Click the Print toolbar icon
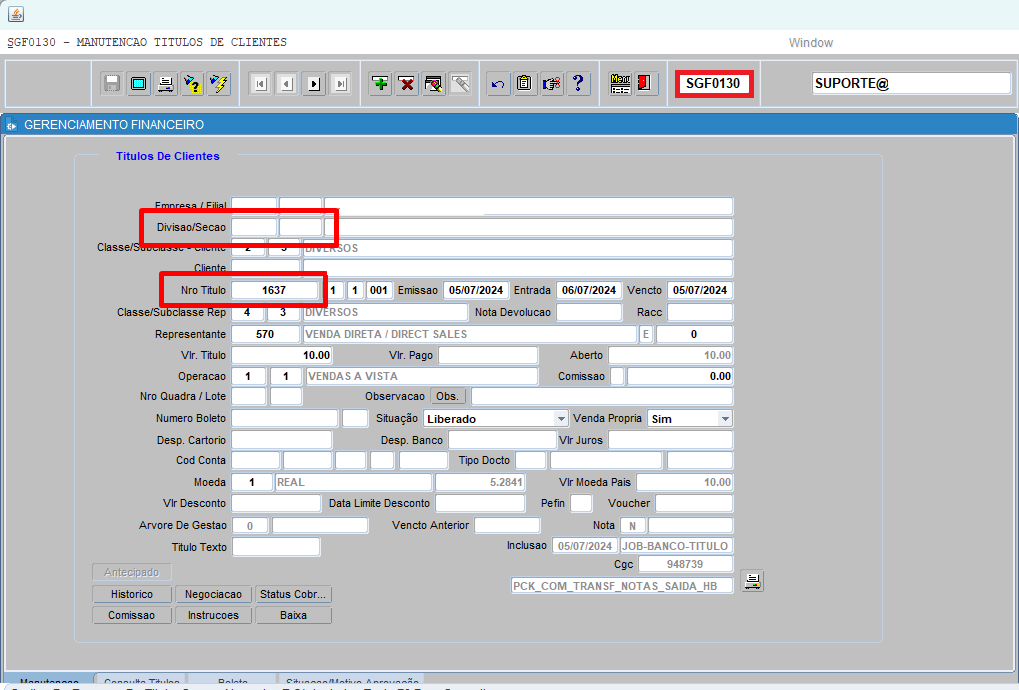The height and width of the screenshot is (690, 1019). click(165, 84)
